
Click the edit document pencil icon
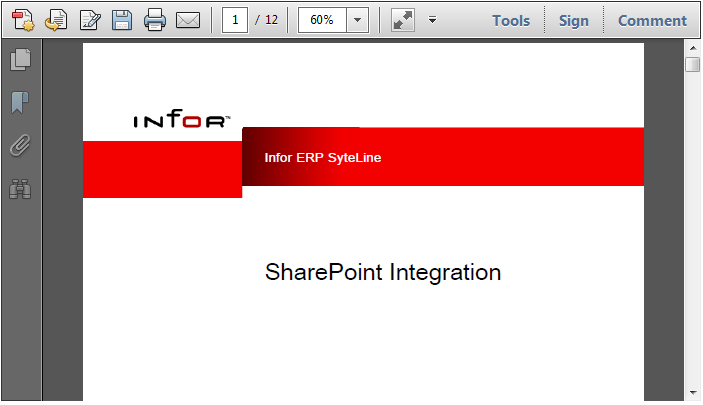[x=89, y=20]
